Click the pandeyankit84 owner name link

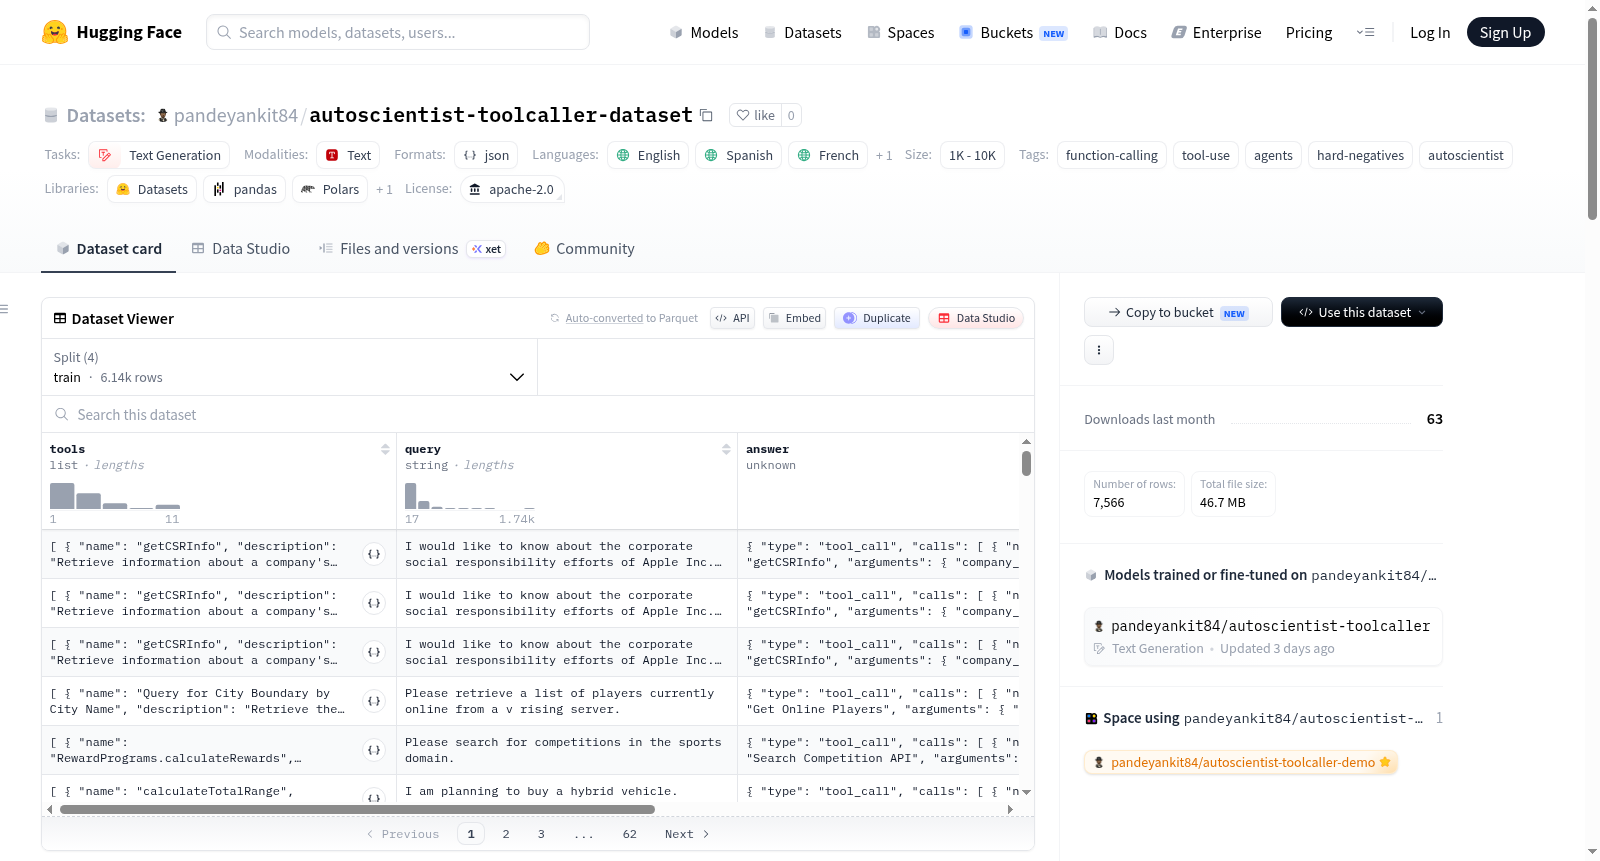tap(236, 115)
